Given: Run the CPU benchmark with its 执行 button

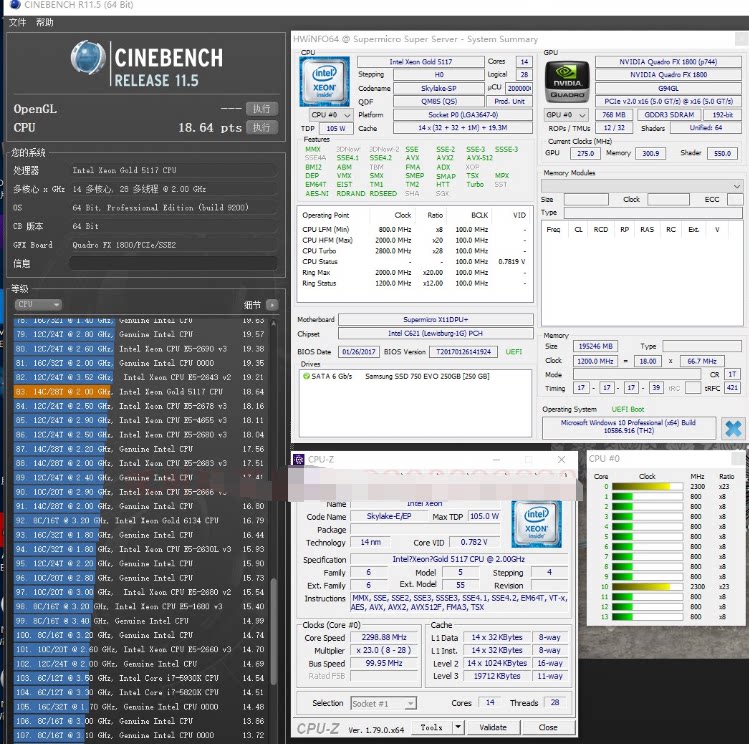Looking at the screenshot, I should click(261, 127).
